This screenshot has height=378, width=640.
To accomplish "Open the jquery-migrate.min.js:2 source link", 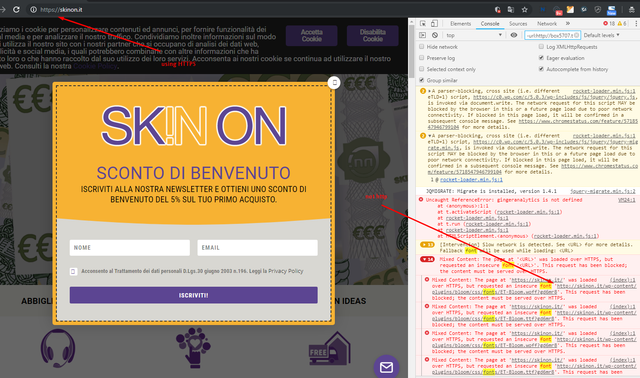I will [603, 191].
